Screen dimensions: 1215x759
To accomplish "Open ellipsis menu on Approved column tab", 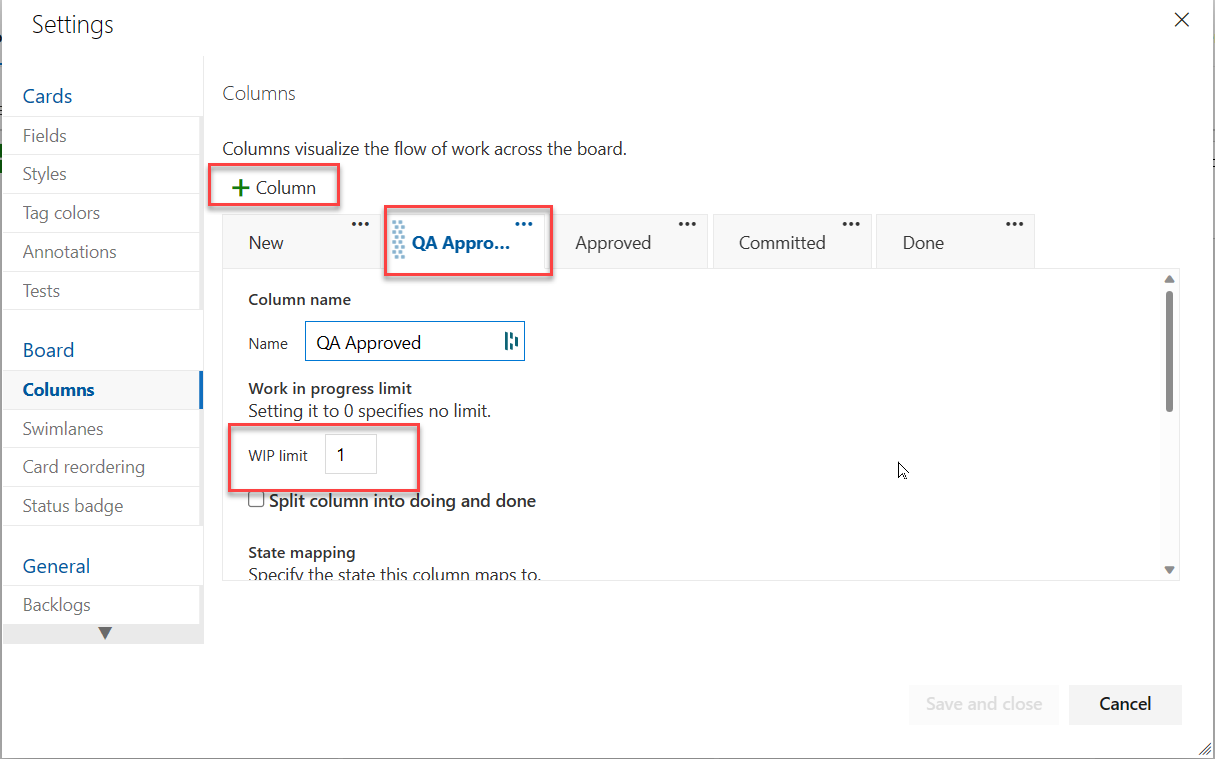I will pyautogui.click(x=687, y=225).
